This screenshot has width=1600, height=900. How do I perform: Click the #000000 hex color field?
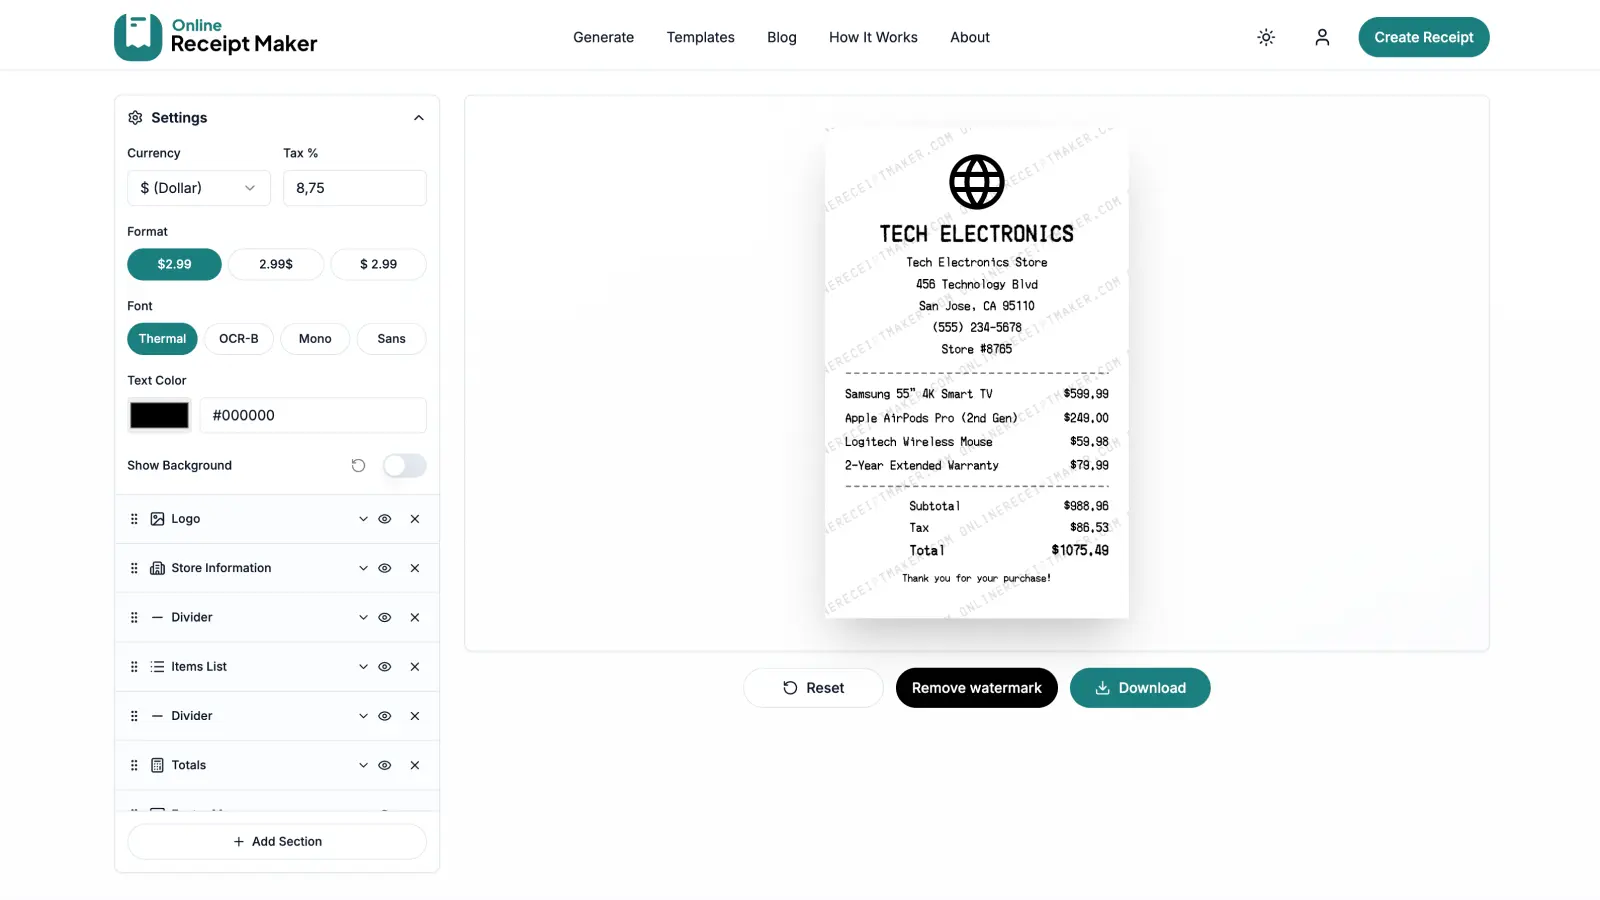pos(313,415)
